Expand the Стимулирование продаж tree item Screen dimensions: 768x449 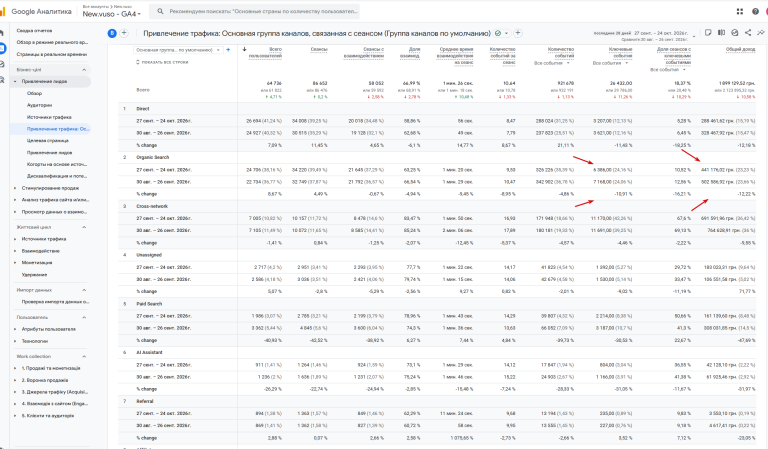pos(15,188)
